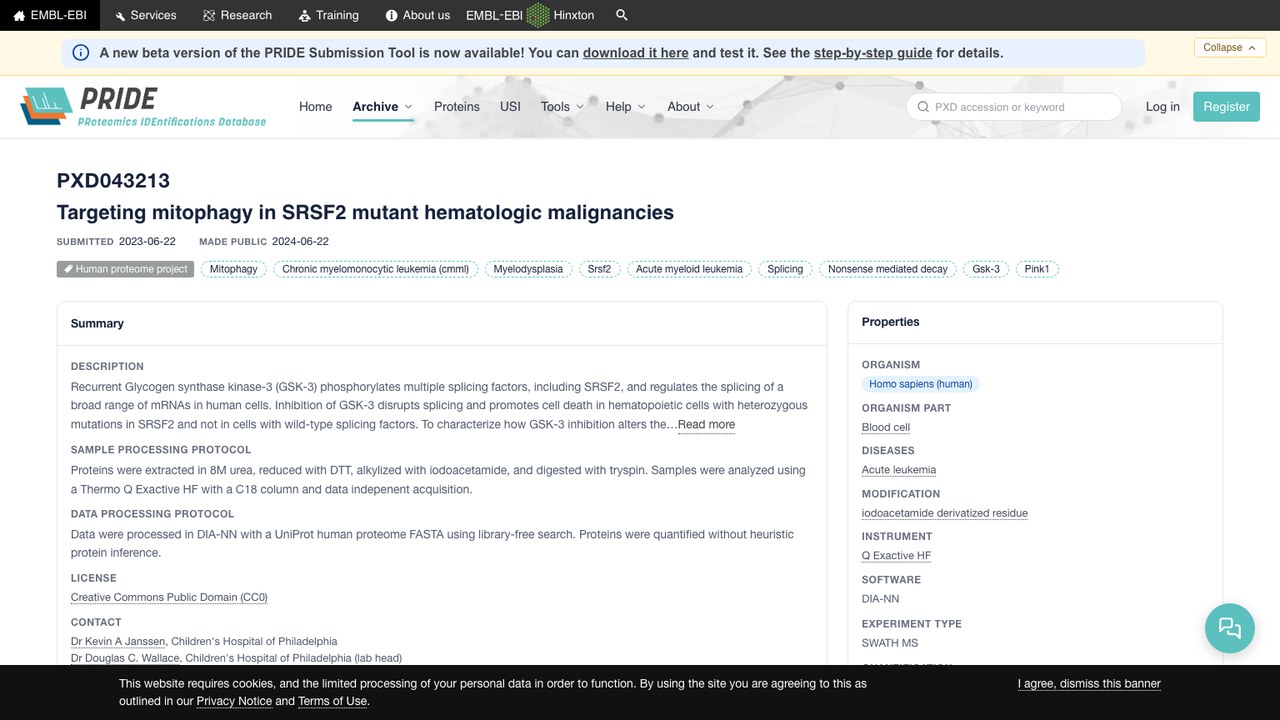Expand the Archive dropdown menu
Viewport: 1280px width, 720px height.
pos(382,107)
